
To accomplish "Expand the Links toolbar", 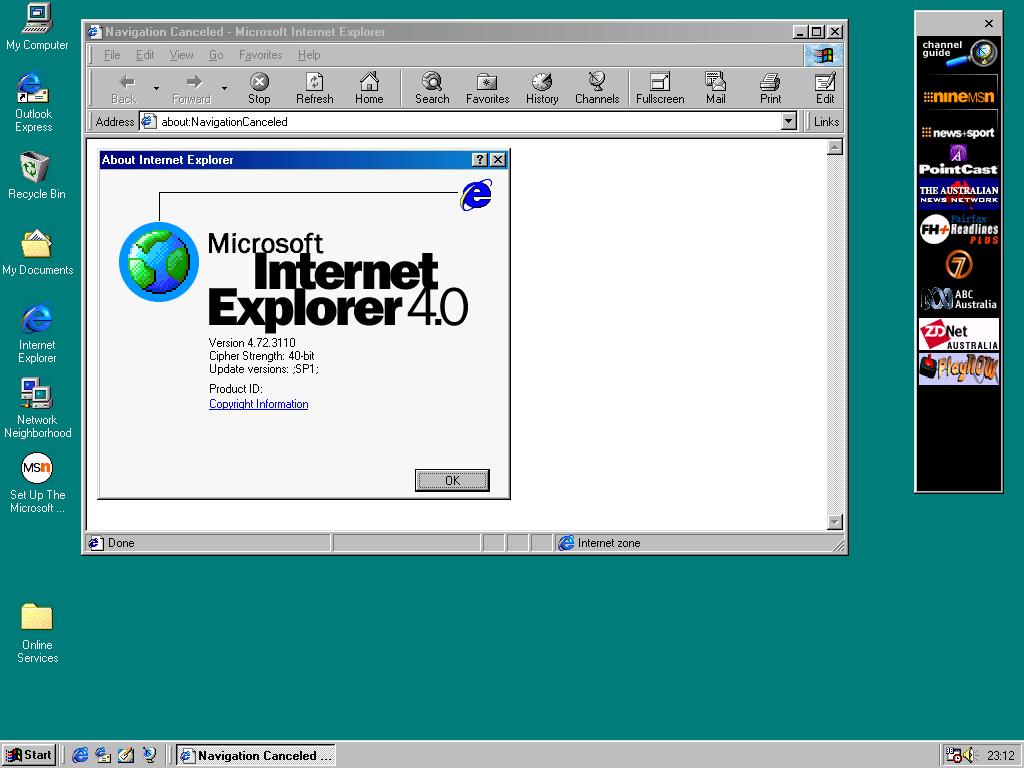I will tap(825, 121).
